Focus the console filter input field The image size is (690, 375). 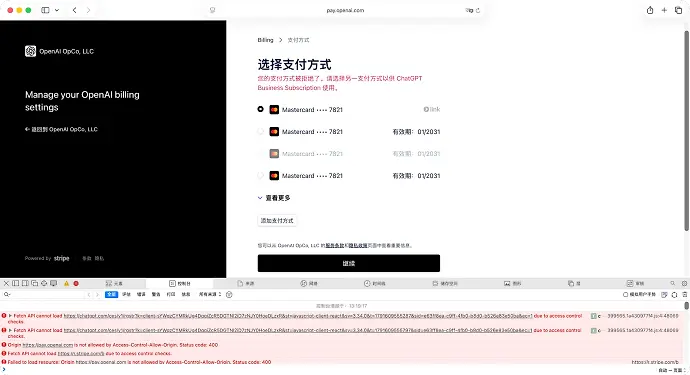48,294
